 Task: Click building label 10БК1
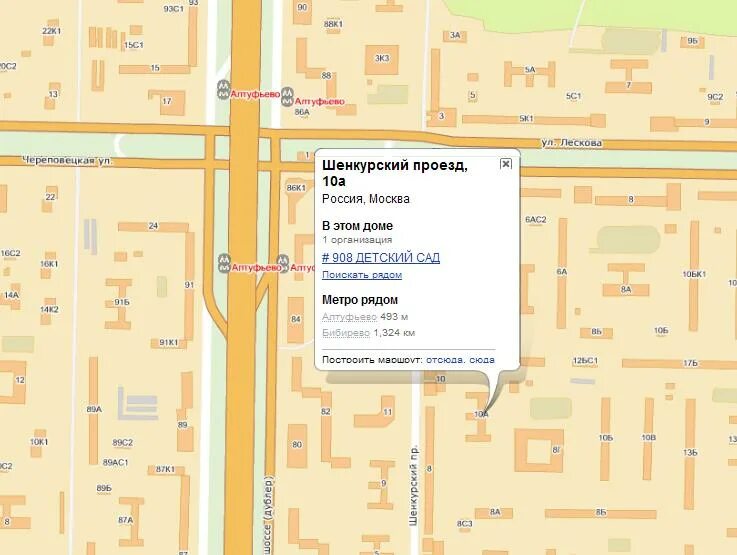[694, 274]
